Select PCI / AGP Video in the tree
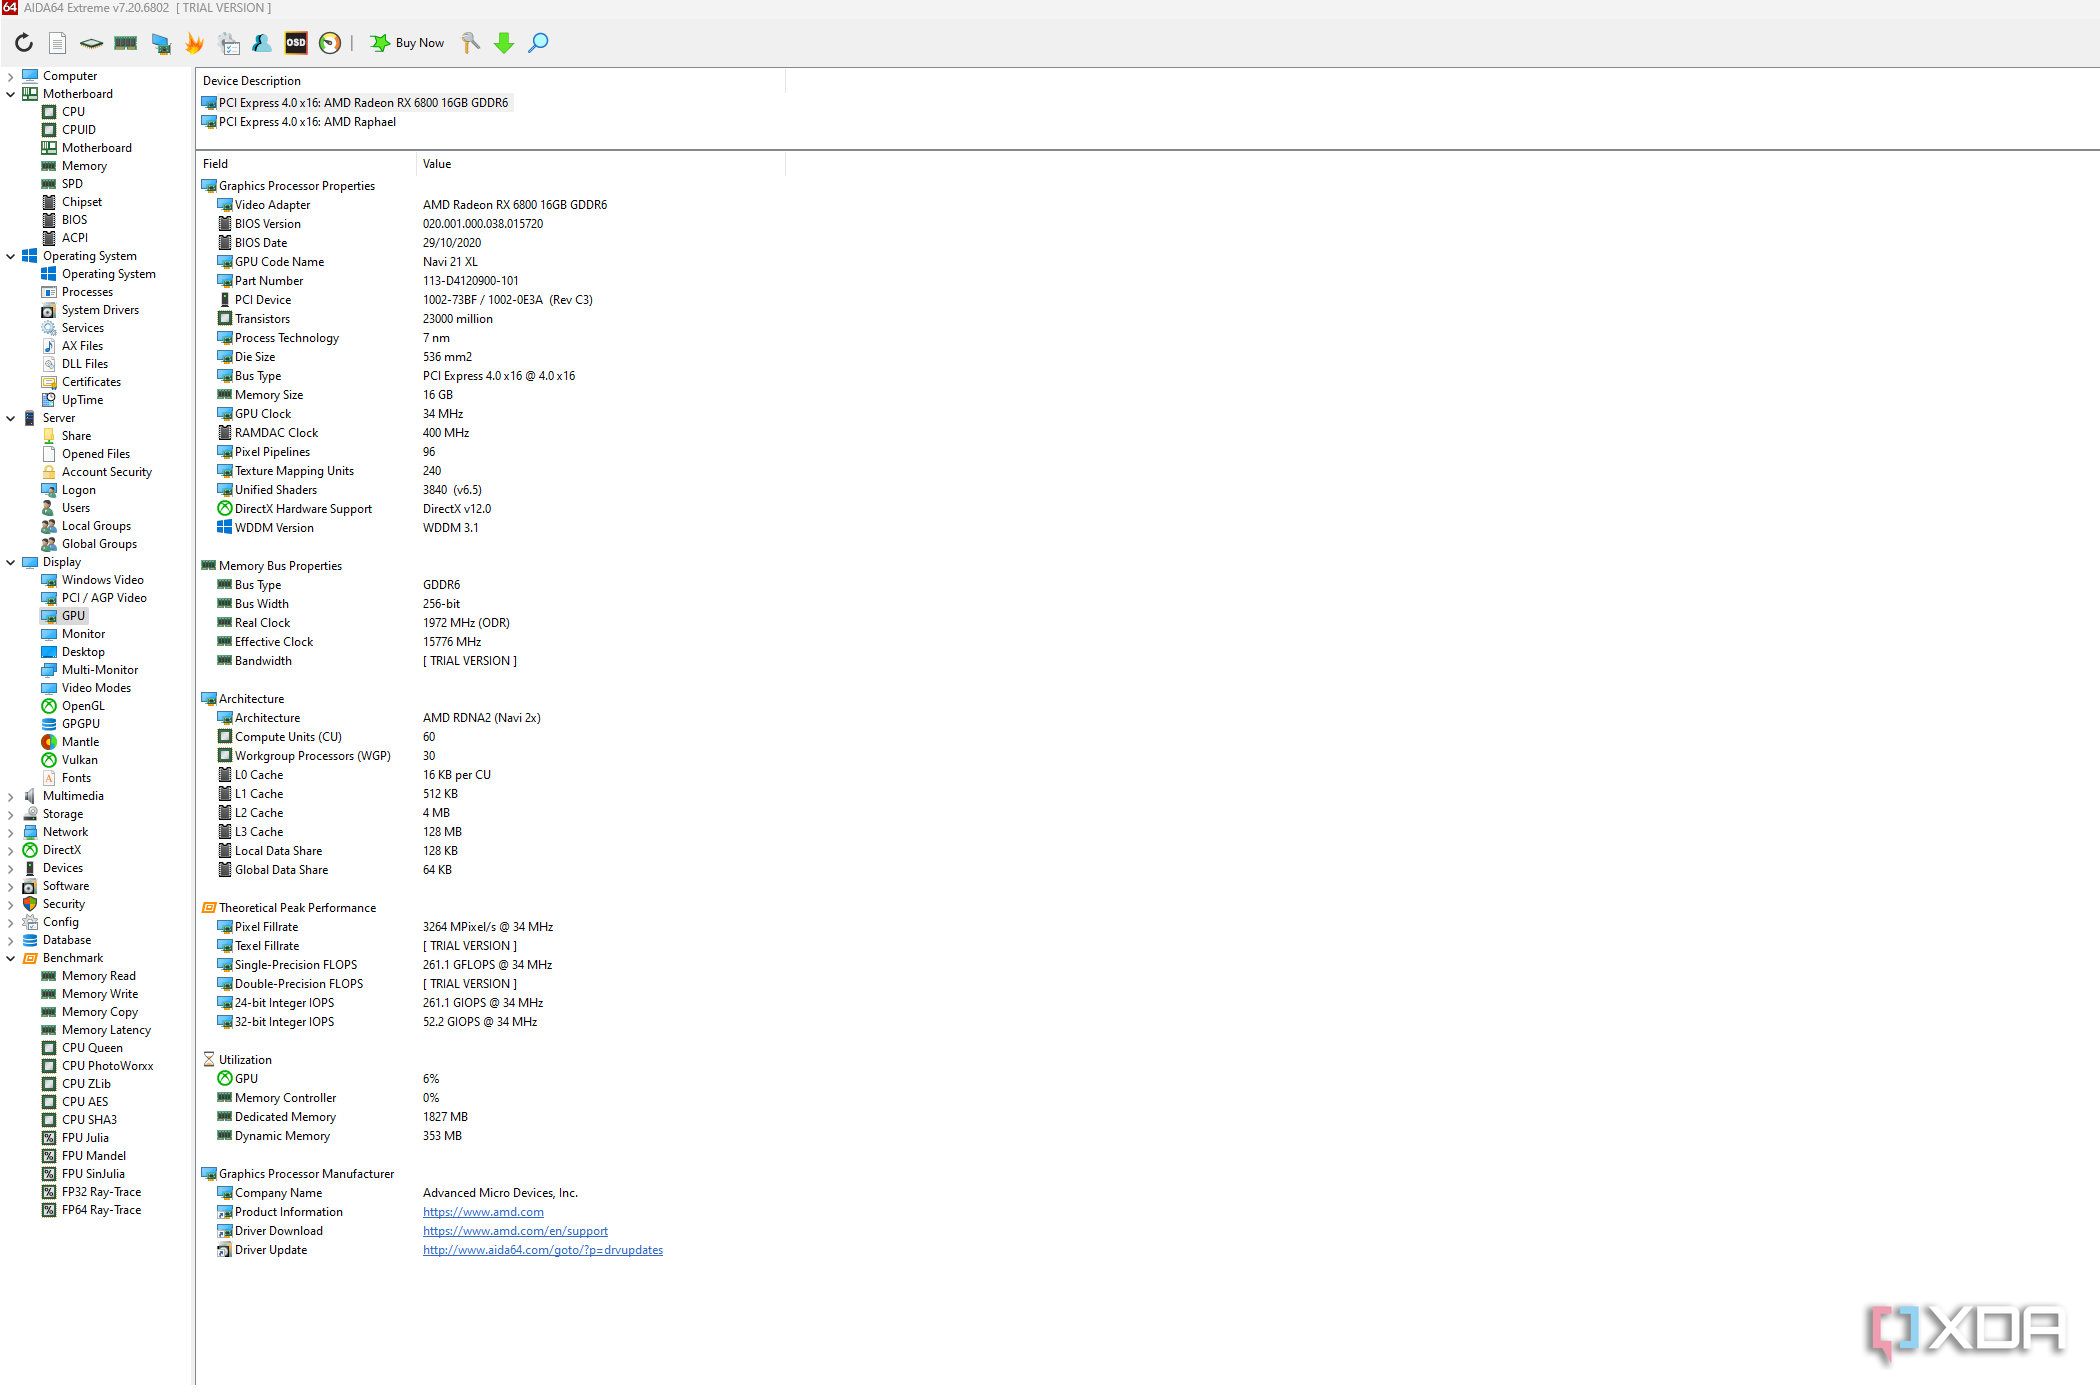Screen dimensions: 2100x1400 pos(94,598)
